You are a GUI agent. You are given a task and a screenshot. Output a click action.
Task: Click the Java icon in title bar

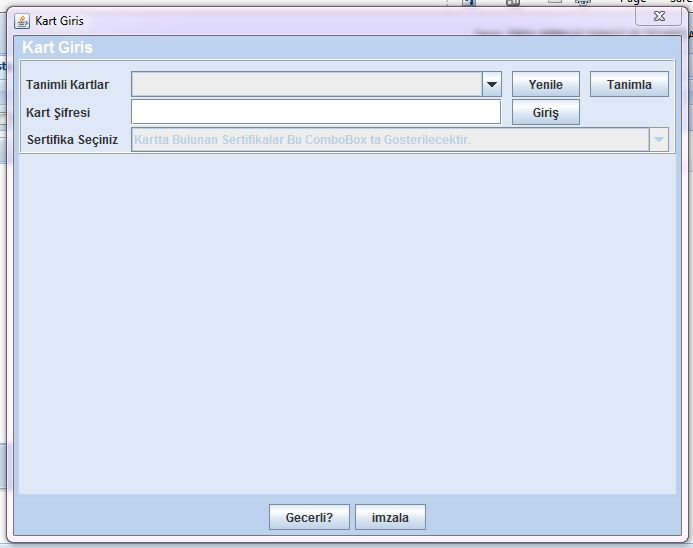(22, 21)
